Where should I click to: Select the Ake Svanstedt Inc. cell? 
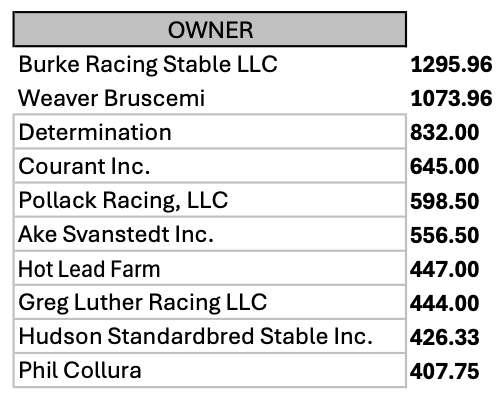[210, 234]
